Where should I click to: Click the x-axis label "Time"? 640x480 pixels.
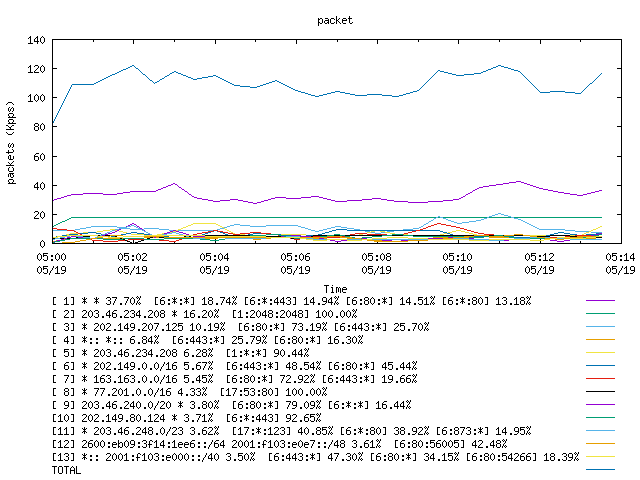coord(336,289)
